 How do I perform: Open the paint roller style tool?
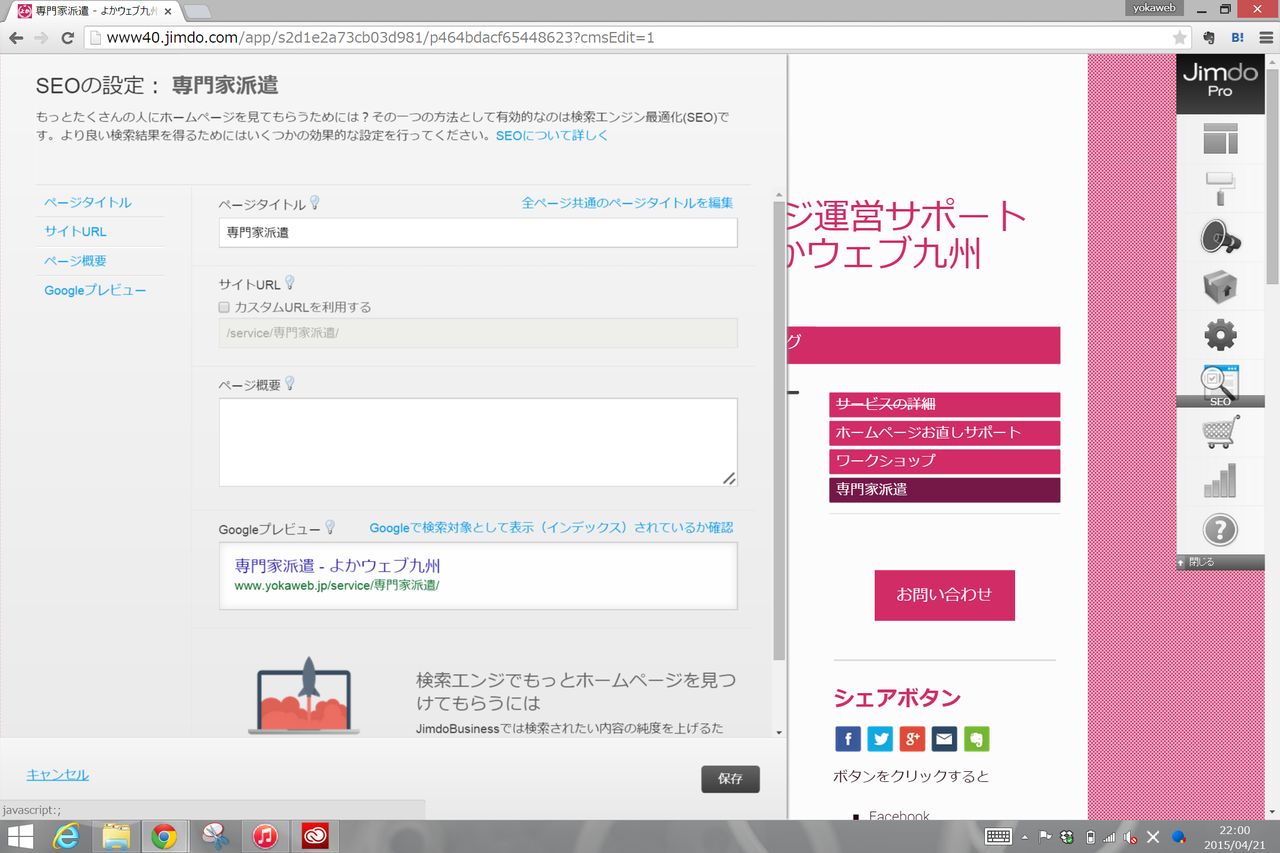point(1220,188)
